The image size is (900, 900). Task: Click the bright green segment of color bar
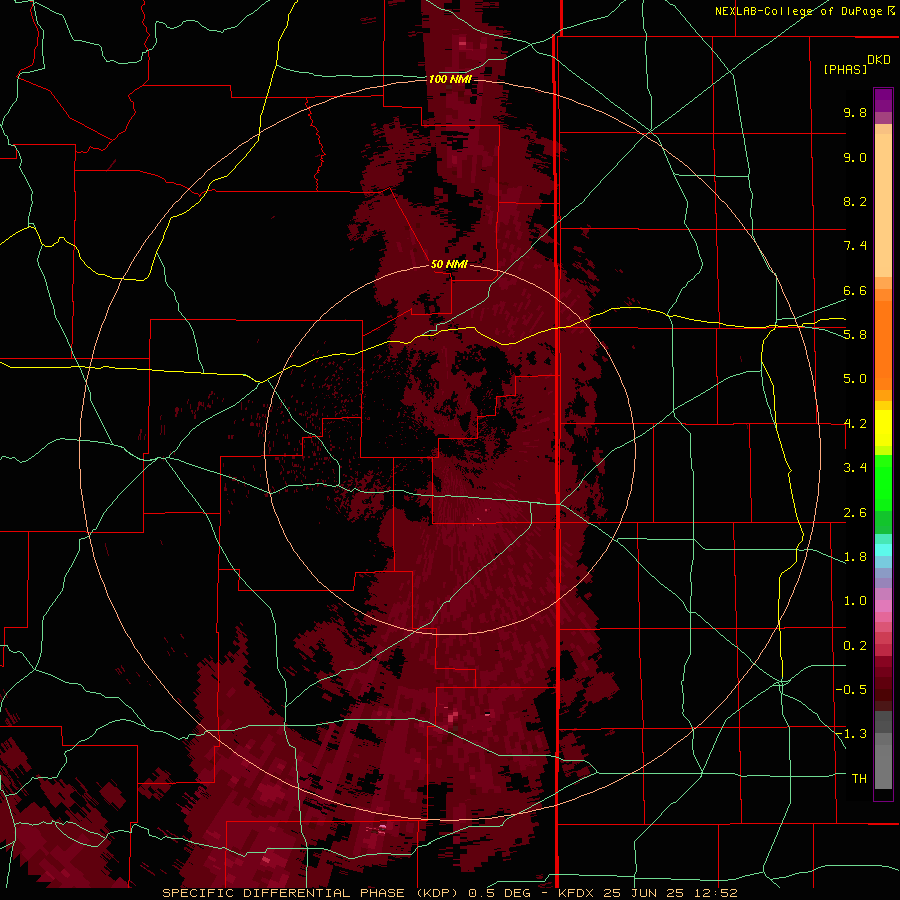coord(883,482)
